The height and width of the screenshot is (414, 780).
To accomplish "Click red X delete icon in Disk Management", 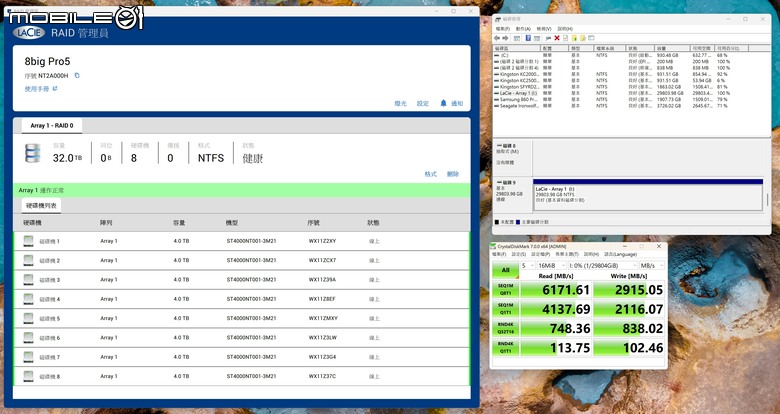I will pyautogui.click(x=557, y=38).
